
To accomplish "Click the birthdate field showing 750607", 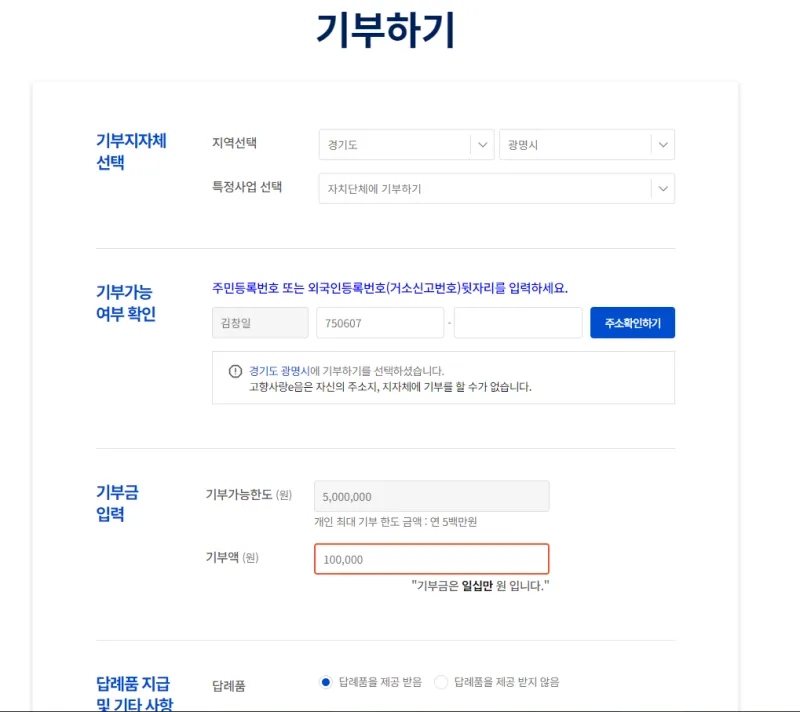I will coord(379,323).
